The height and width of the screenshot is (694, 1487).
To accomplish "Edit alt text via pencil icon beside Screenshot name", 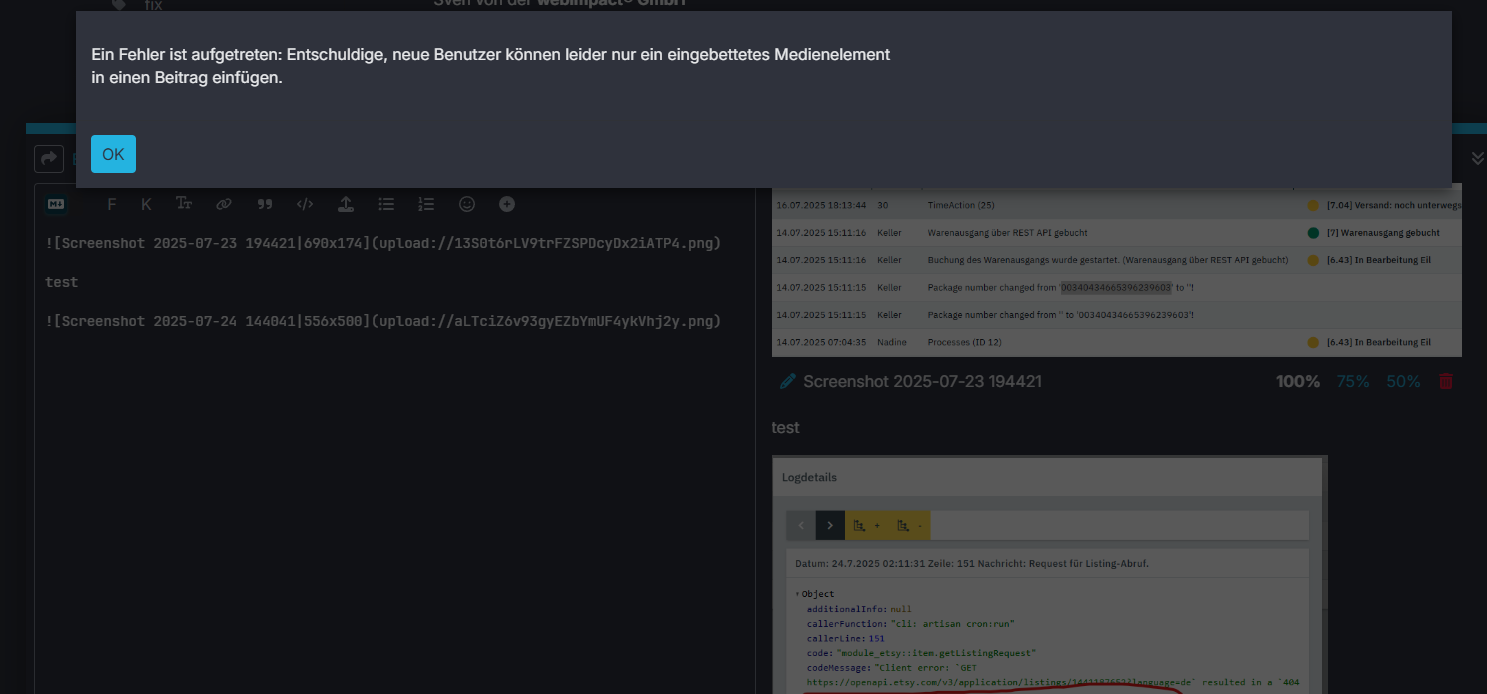I will click(x=788, y=381).
